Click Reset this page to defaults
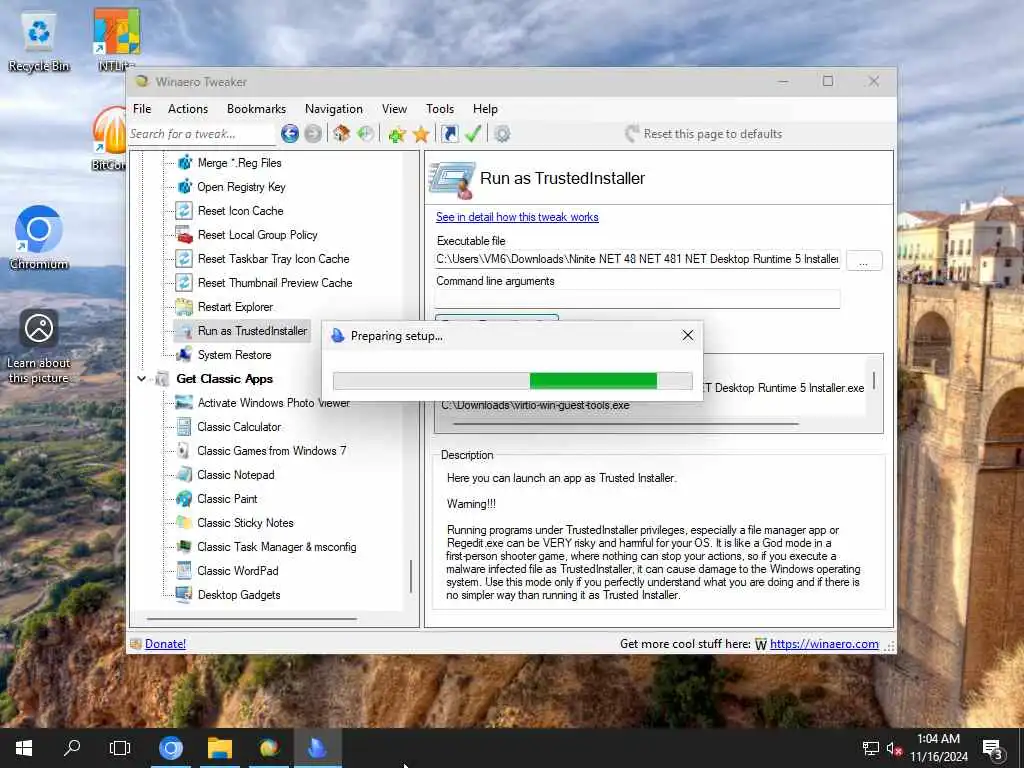This screenshot has height=768, width=1024. pyautogui.click(x=703, y=134)
